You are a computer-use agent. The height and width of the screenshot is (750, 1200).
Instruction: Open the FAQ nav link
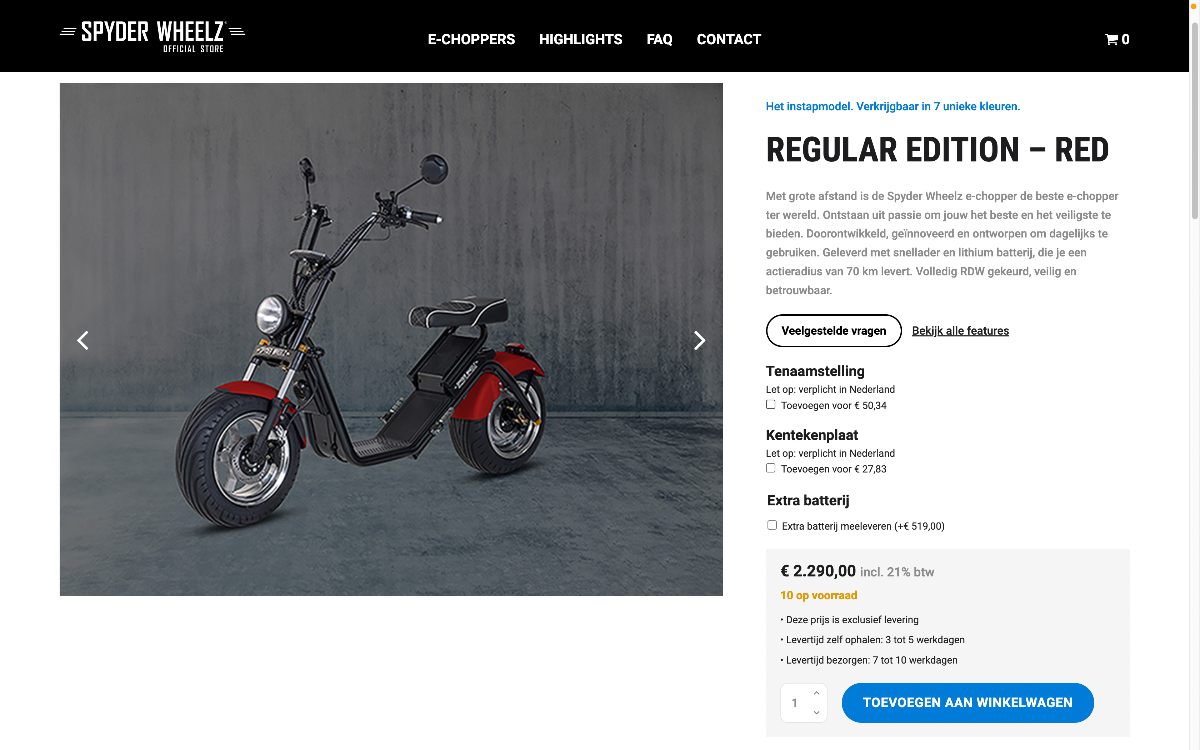(x=660, y=40)
